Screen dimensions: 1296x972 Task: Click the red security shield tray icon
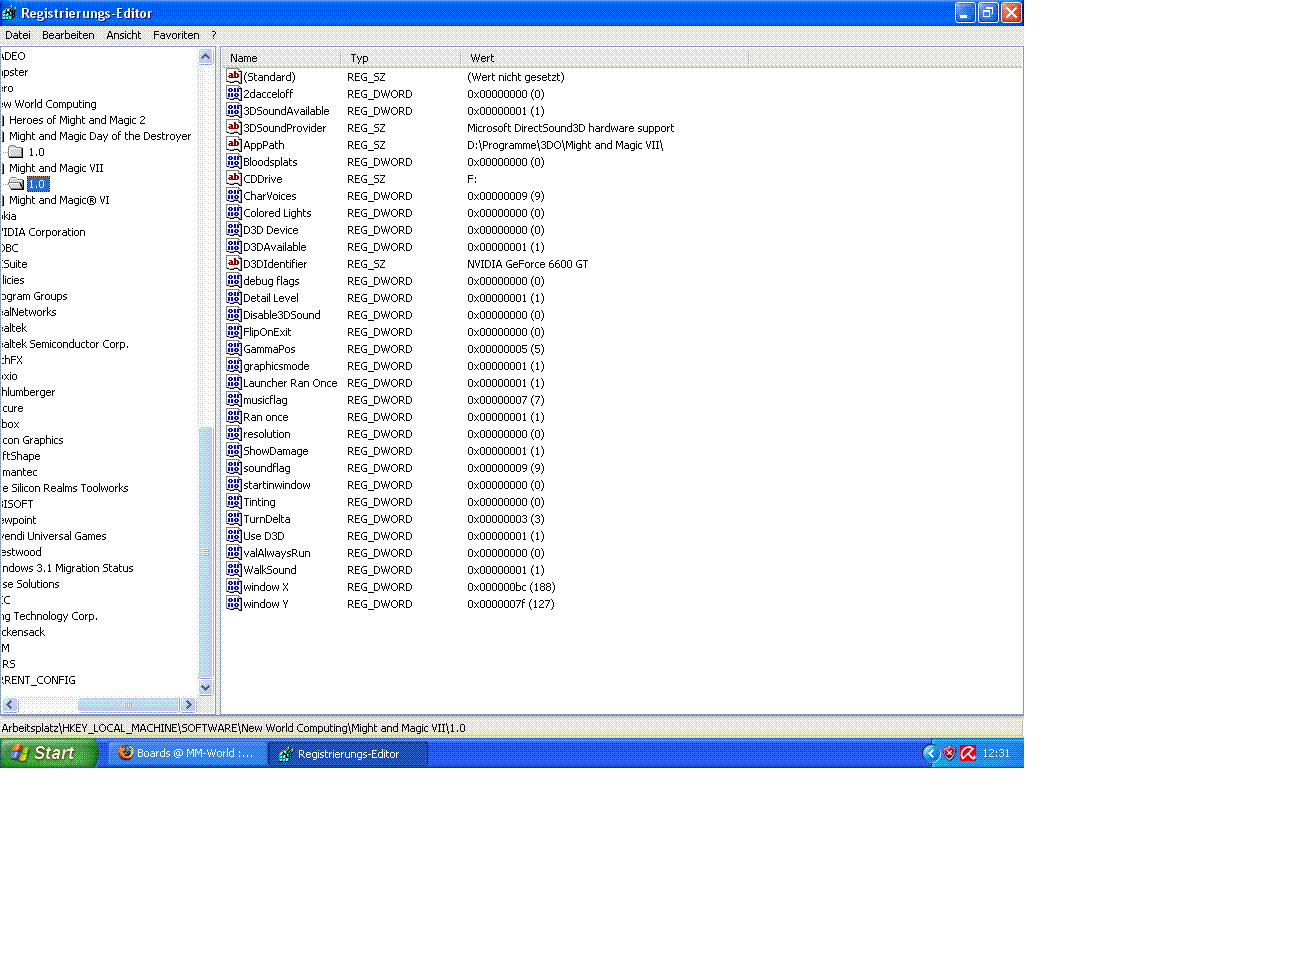point(949,753)
